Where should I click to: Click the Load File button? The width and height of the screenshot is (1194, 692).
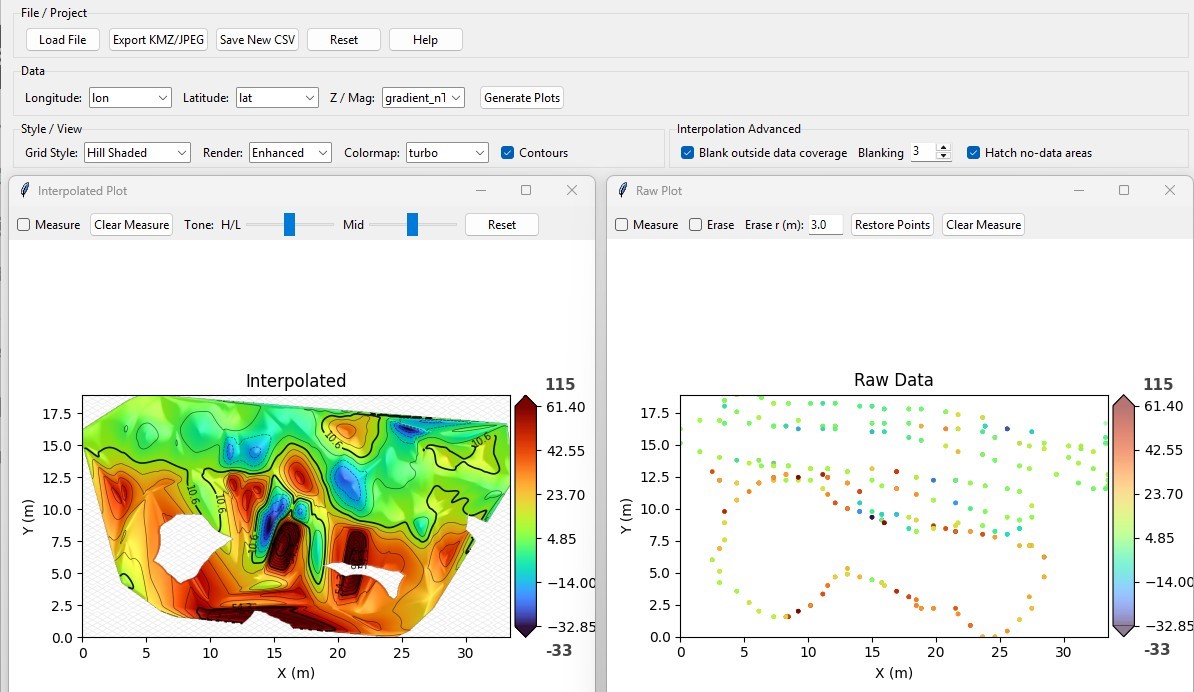coord(62,40)
